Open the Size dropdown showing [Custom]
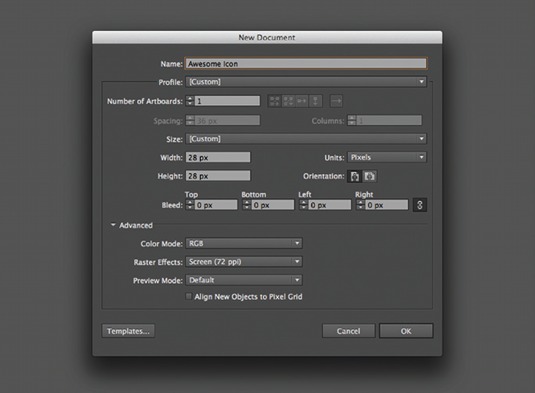Viewport: 535px width, 393px height. (306, 139)
